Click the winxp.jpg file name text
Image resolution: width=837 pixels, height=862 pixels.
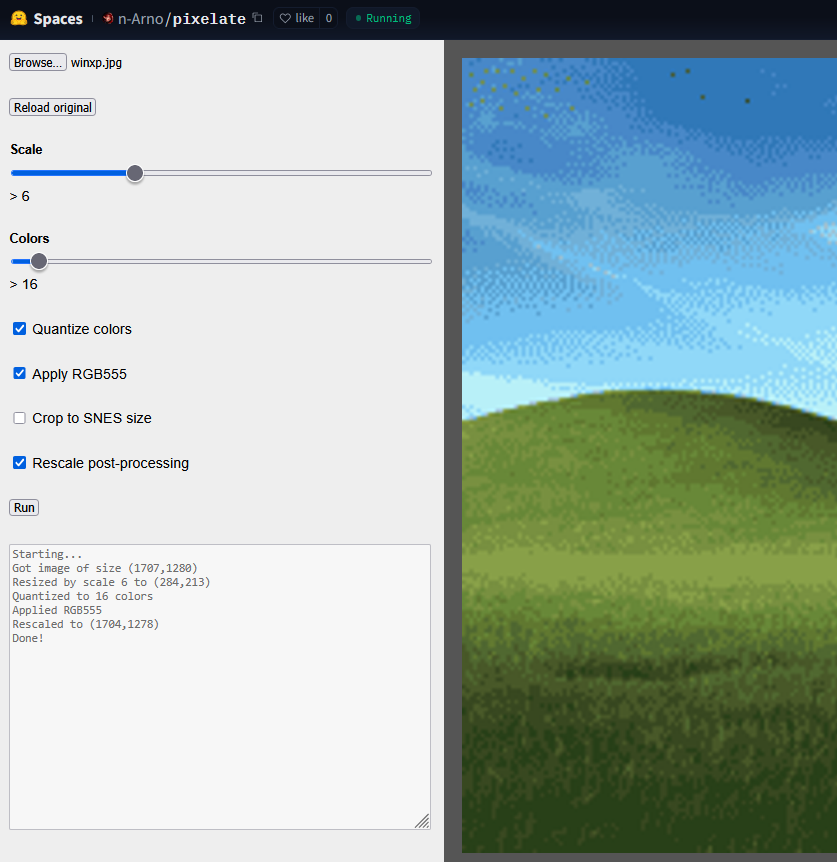coord(96,63)
